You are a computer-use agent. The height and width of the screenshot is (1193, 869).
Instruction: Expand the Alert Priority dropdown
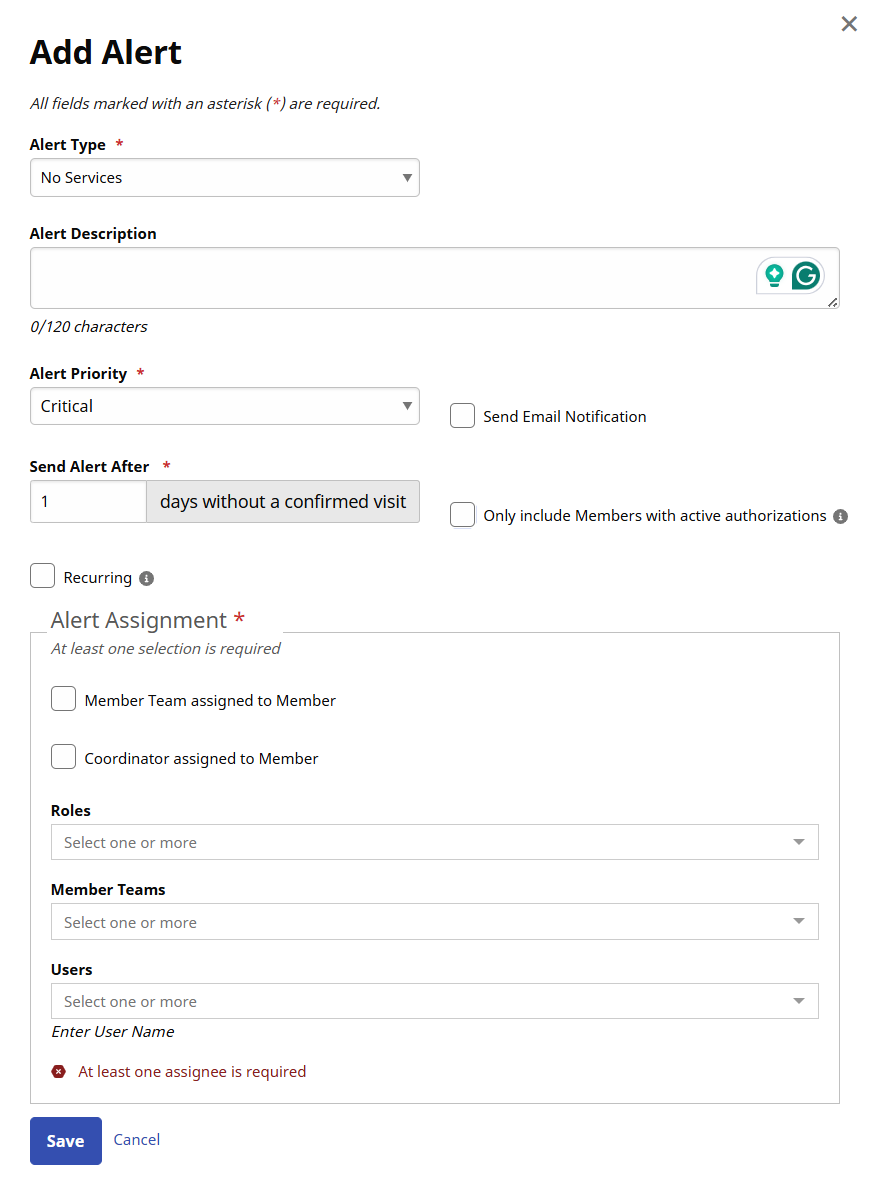[x=224, y=406]
